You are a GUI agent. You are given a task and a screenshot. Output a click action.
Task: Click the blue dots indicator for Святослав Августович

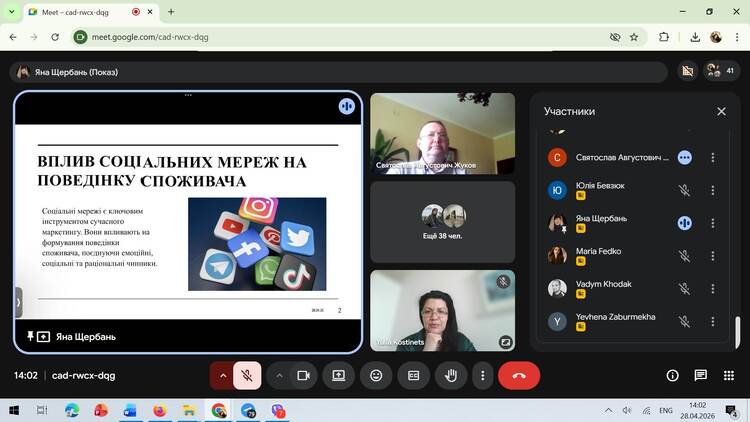[684, 157]
